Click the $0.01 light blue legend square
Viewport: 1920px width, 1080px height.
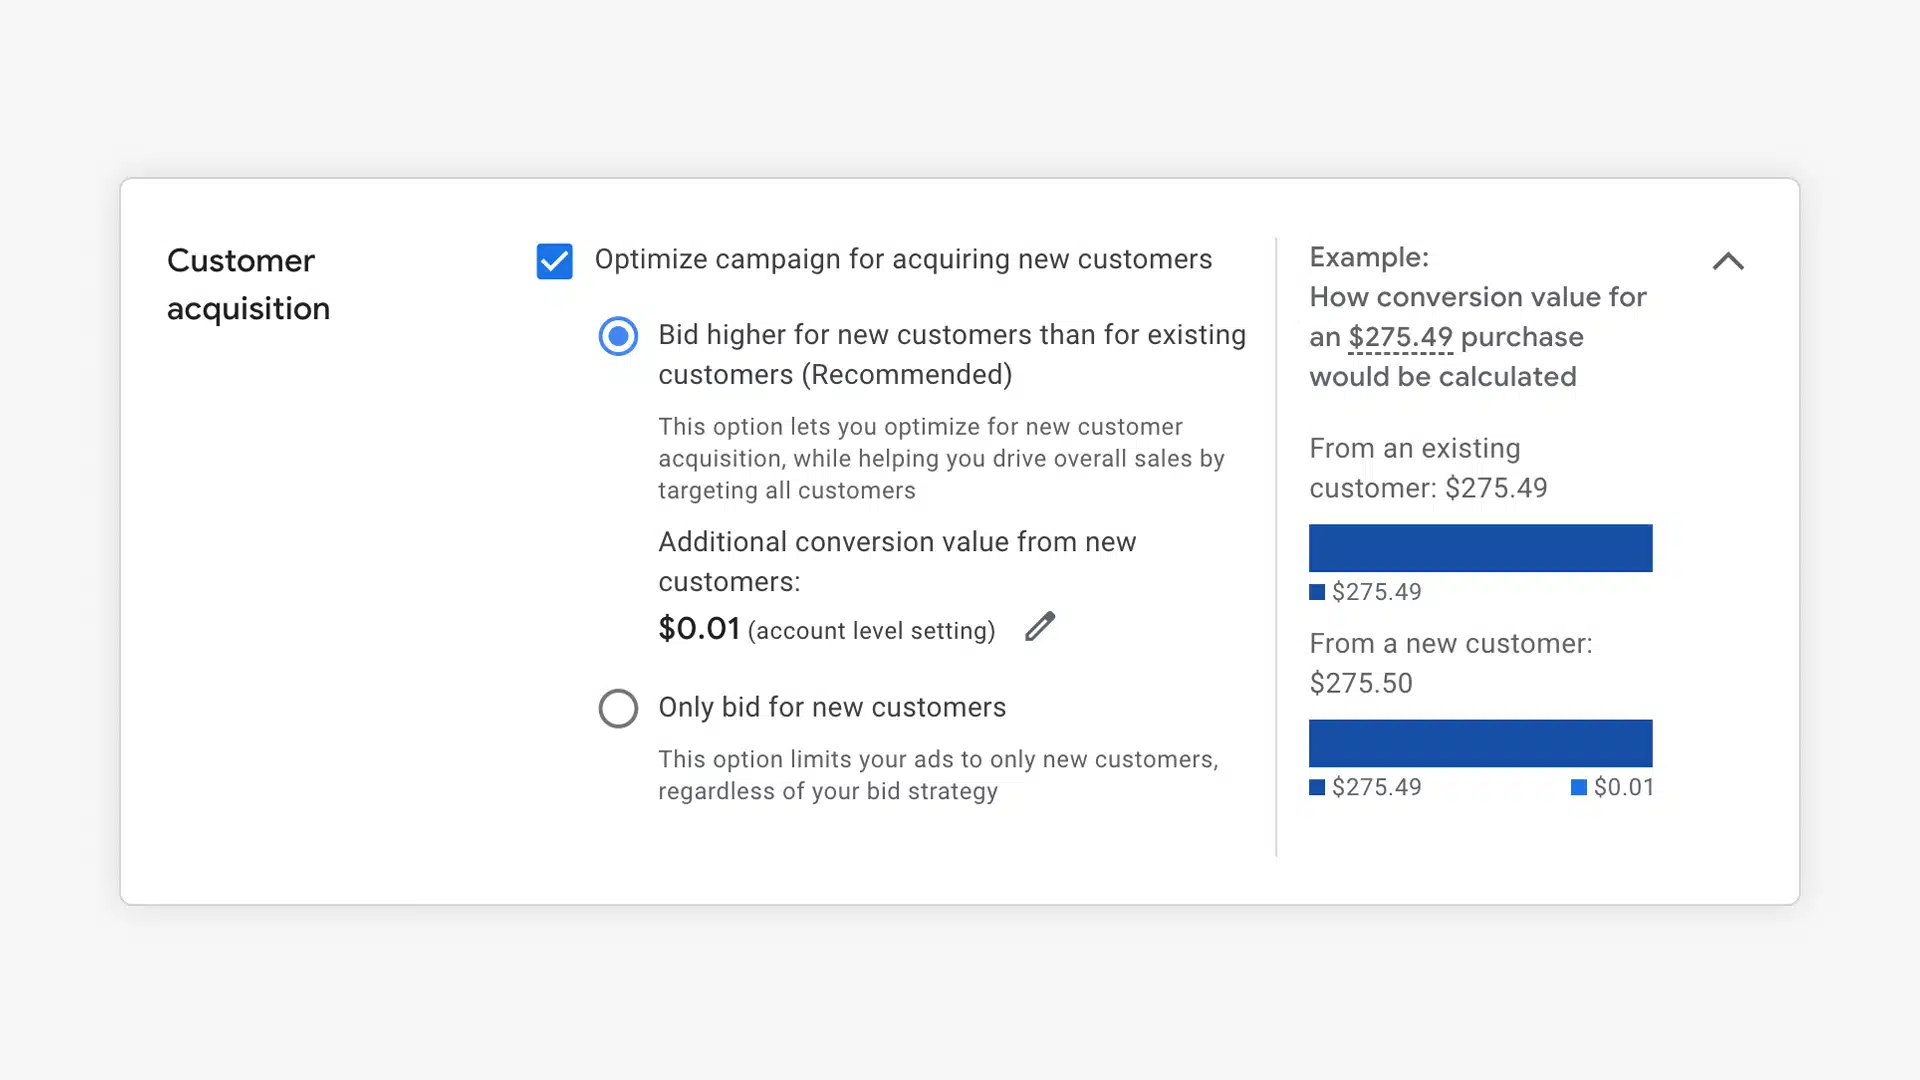[1579, 788]
